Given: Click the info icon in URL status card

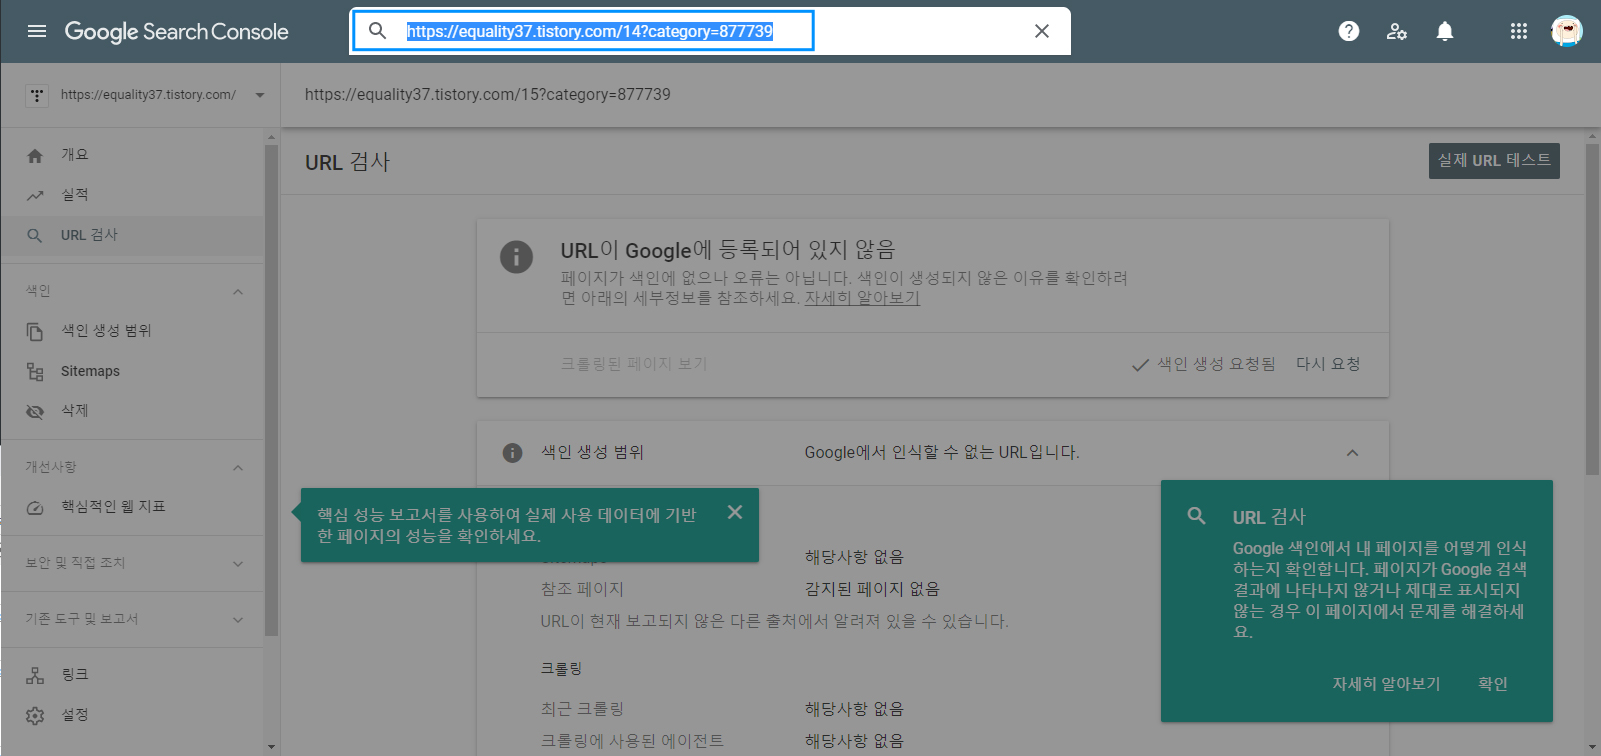Looking at the screenshot, I should pos(516,257).
